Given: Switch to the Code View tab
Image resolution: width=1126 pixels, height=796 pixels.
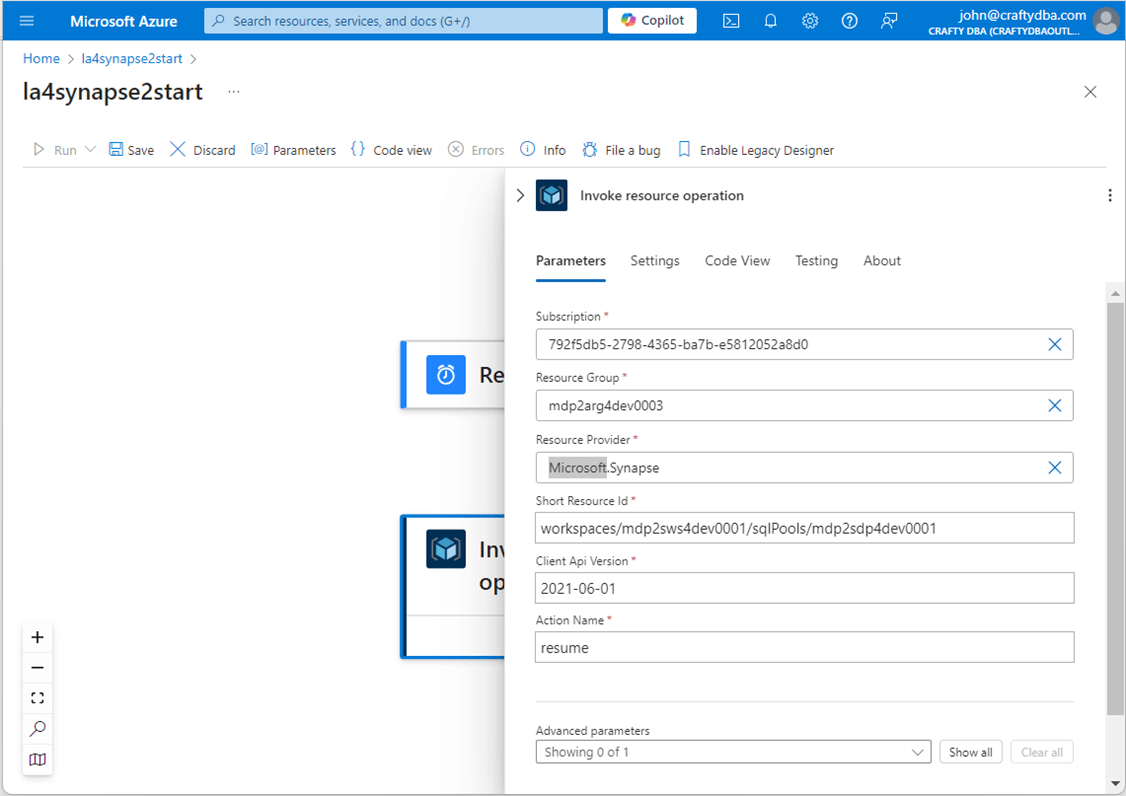Looking at the screenshot, I should click(x=737, y=261).
